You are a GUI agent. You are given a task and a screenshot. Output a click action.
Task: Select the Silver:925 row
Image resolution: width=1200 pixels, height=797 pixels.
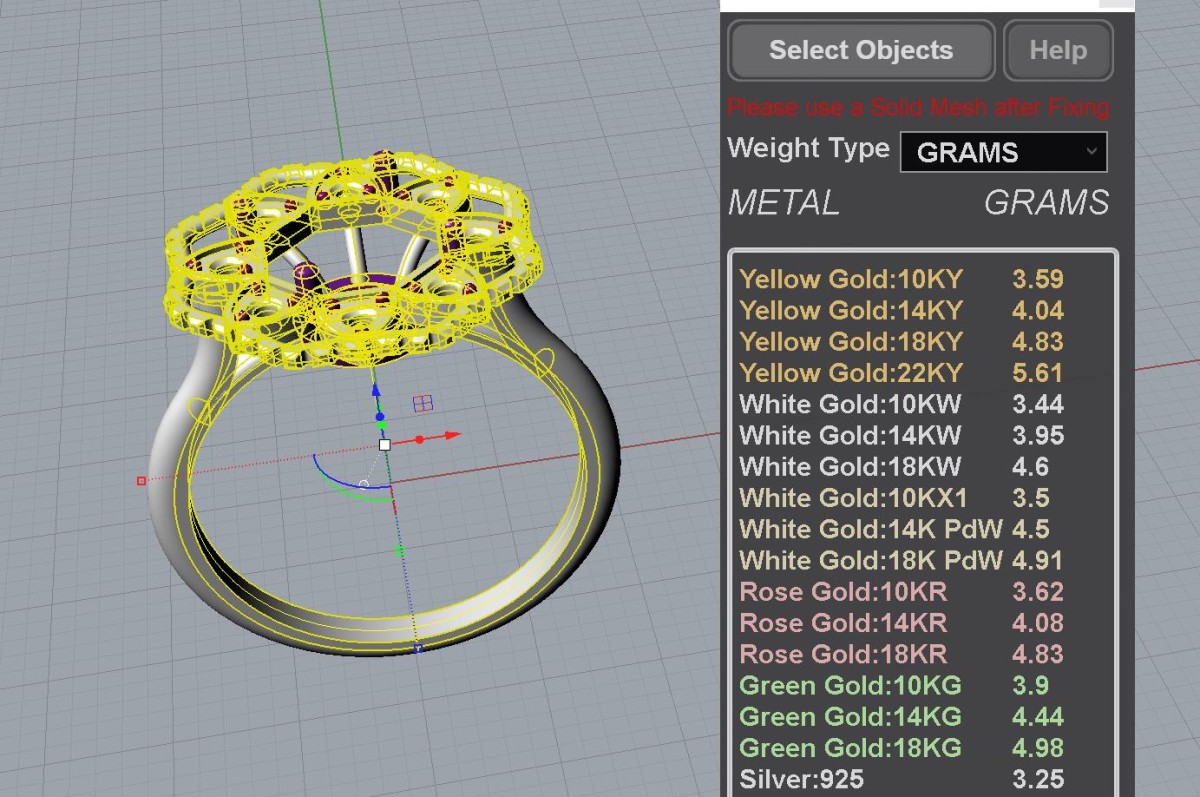pos(902,779)
